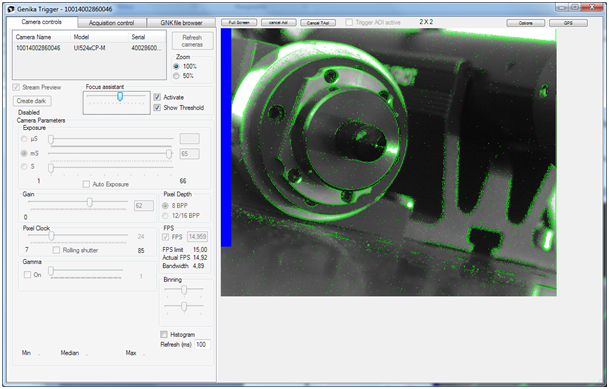This screenshot has width=609, height=389.
Task: Click the S exposure slider thumb
Action: [51, 168]
